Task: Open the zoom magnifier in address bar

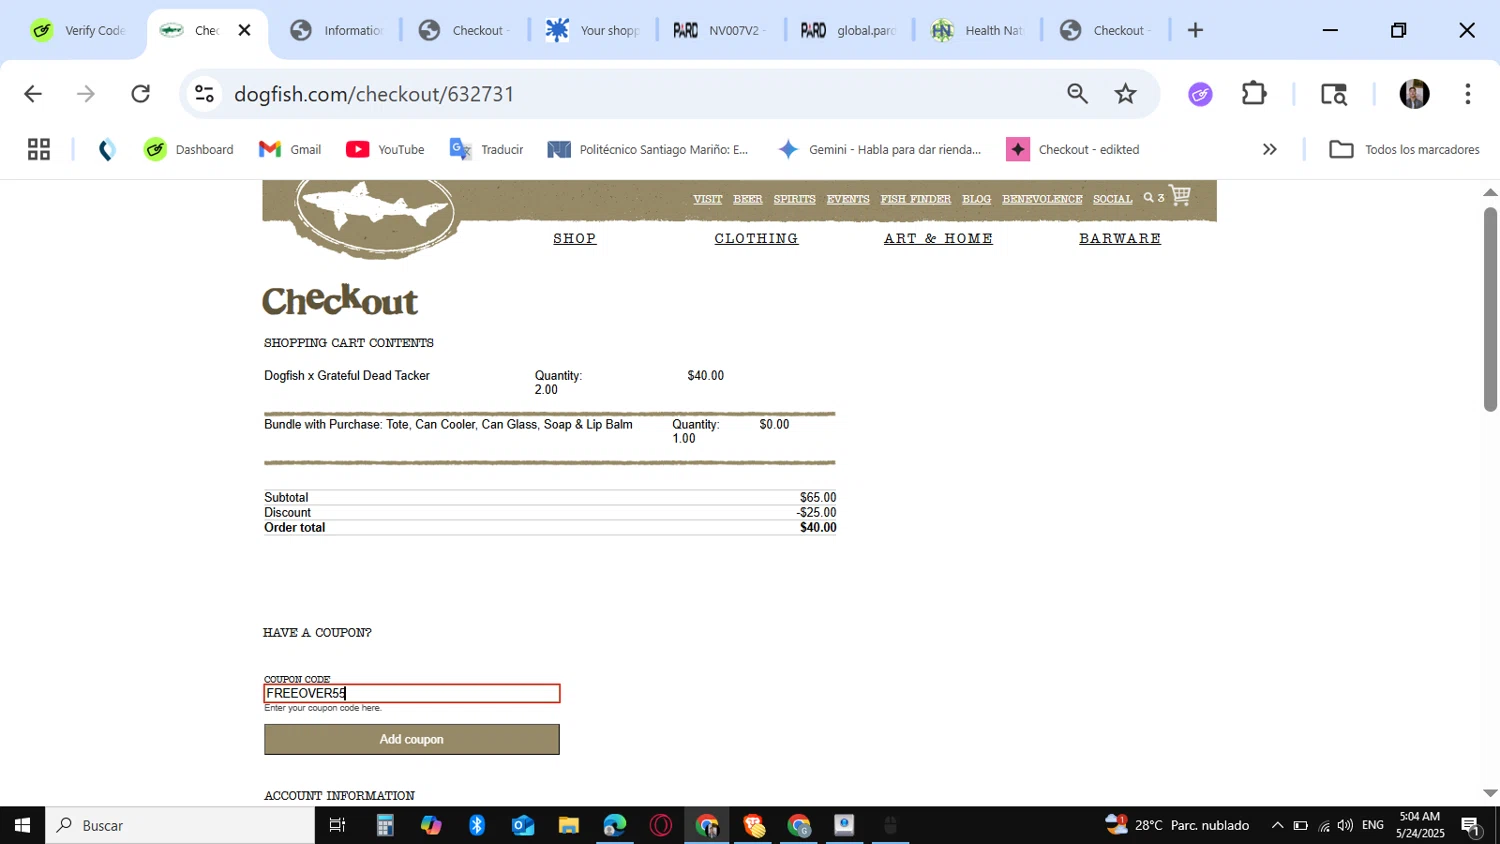Action: pos(1077,94)
